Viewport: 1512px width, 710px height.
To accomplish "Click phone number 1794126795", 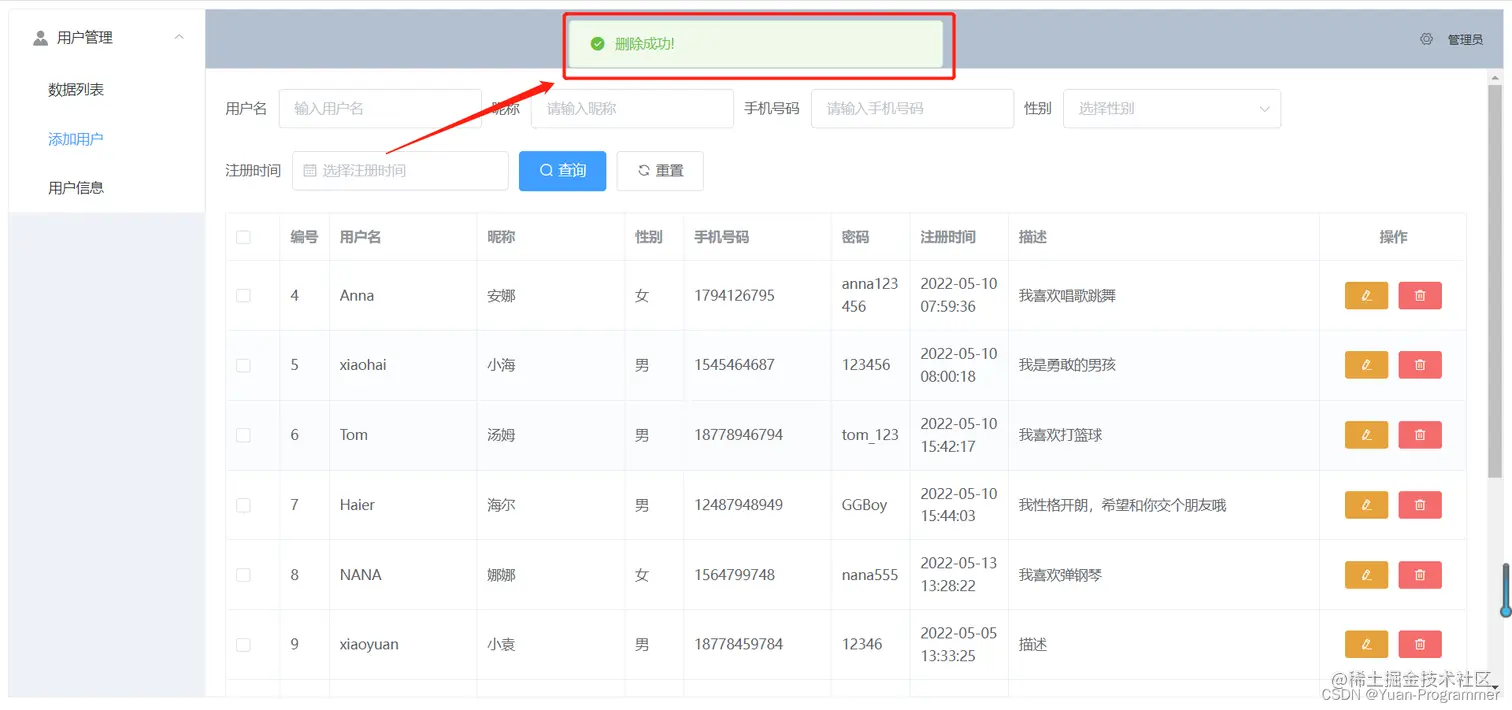I will click(x=734, y=295).
